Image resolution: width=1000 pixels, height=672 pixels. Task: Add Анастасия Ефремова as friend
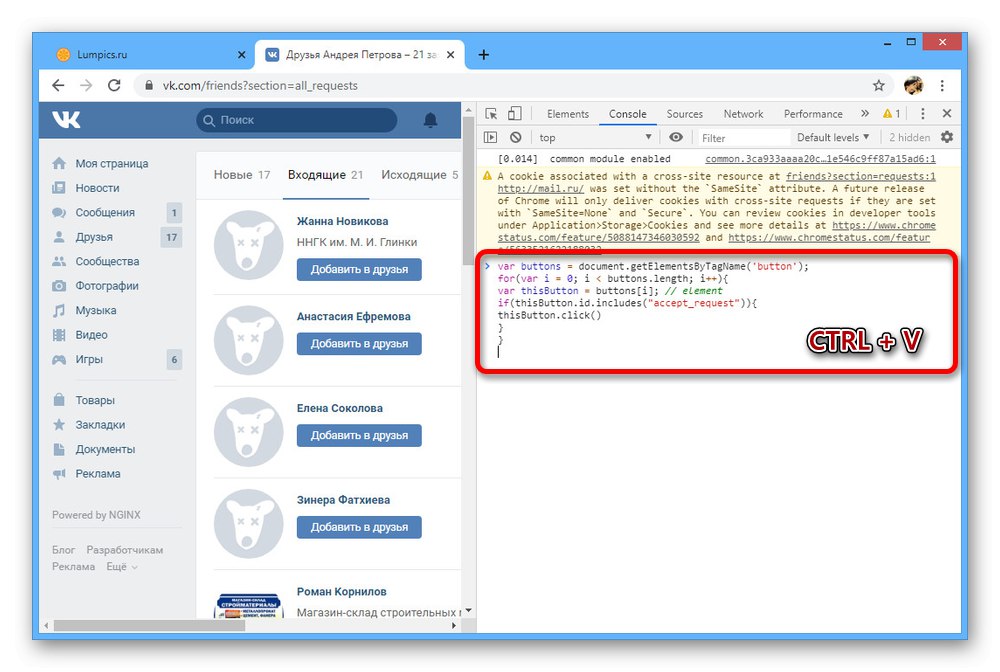[359, 344]
